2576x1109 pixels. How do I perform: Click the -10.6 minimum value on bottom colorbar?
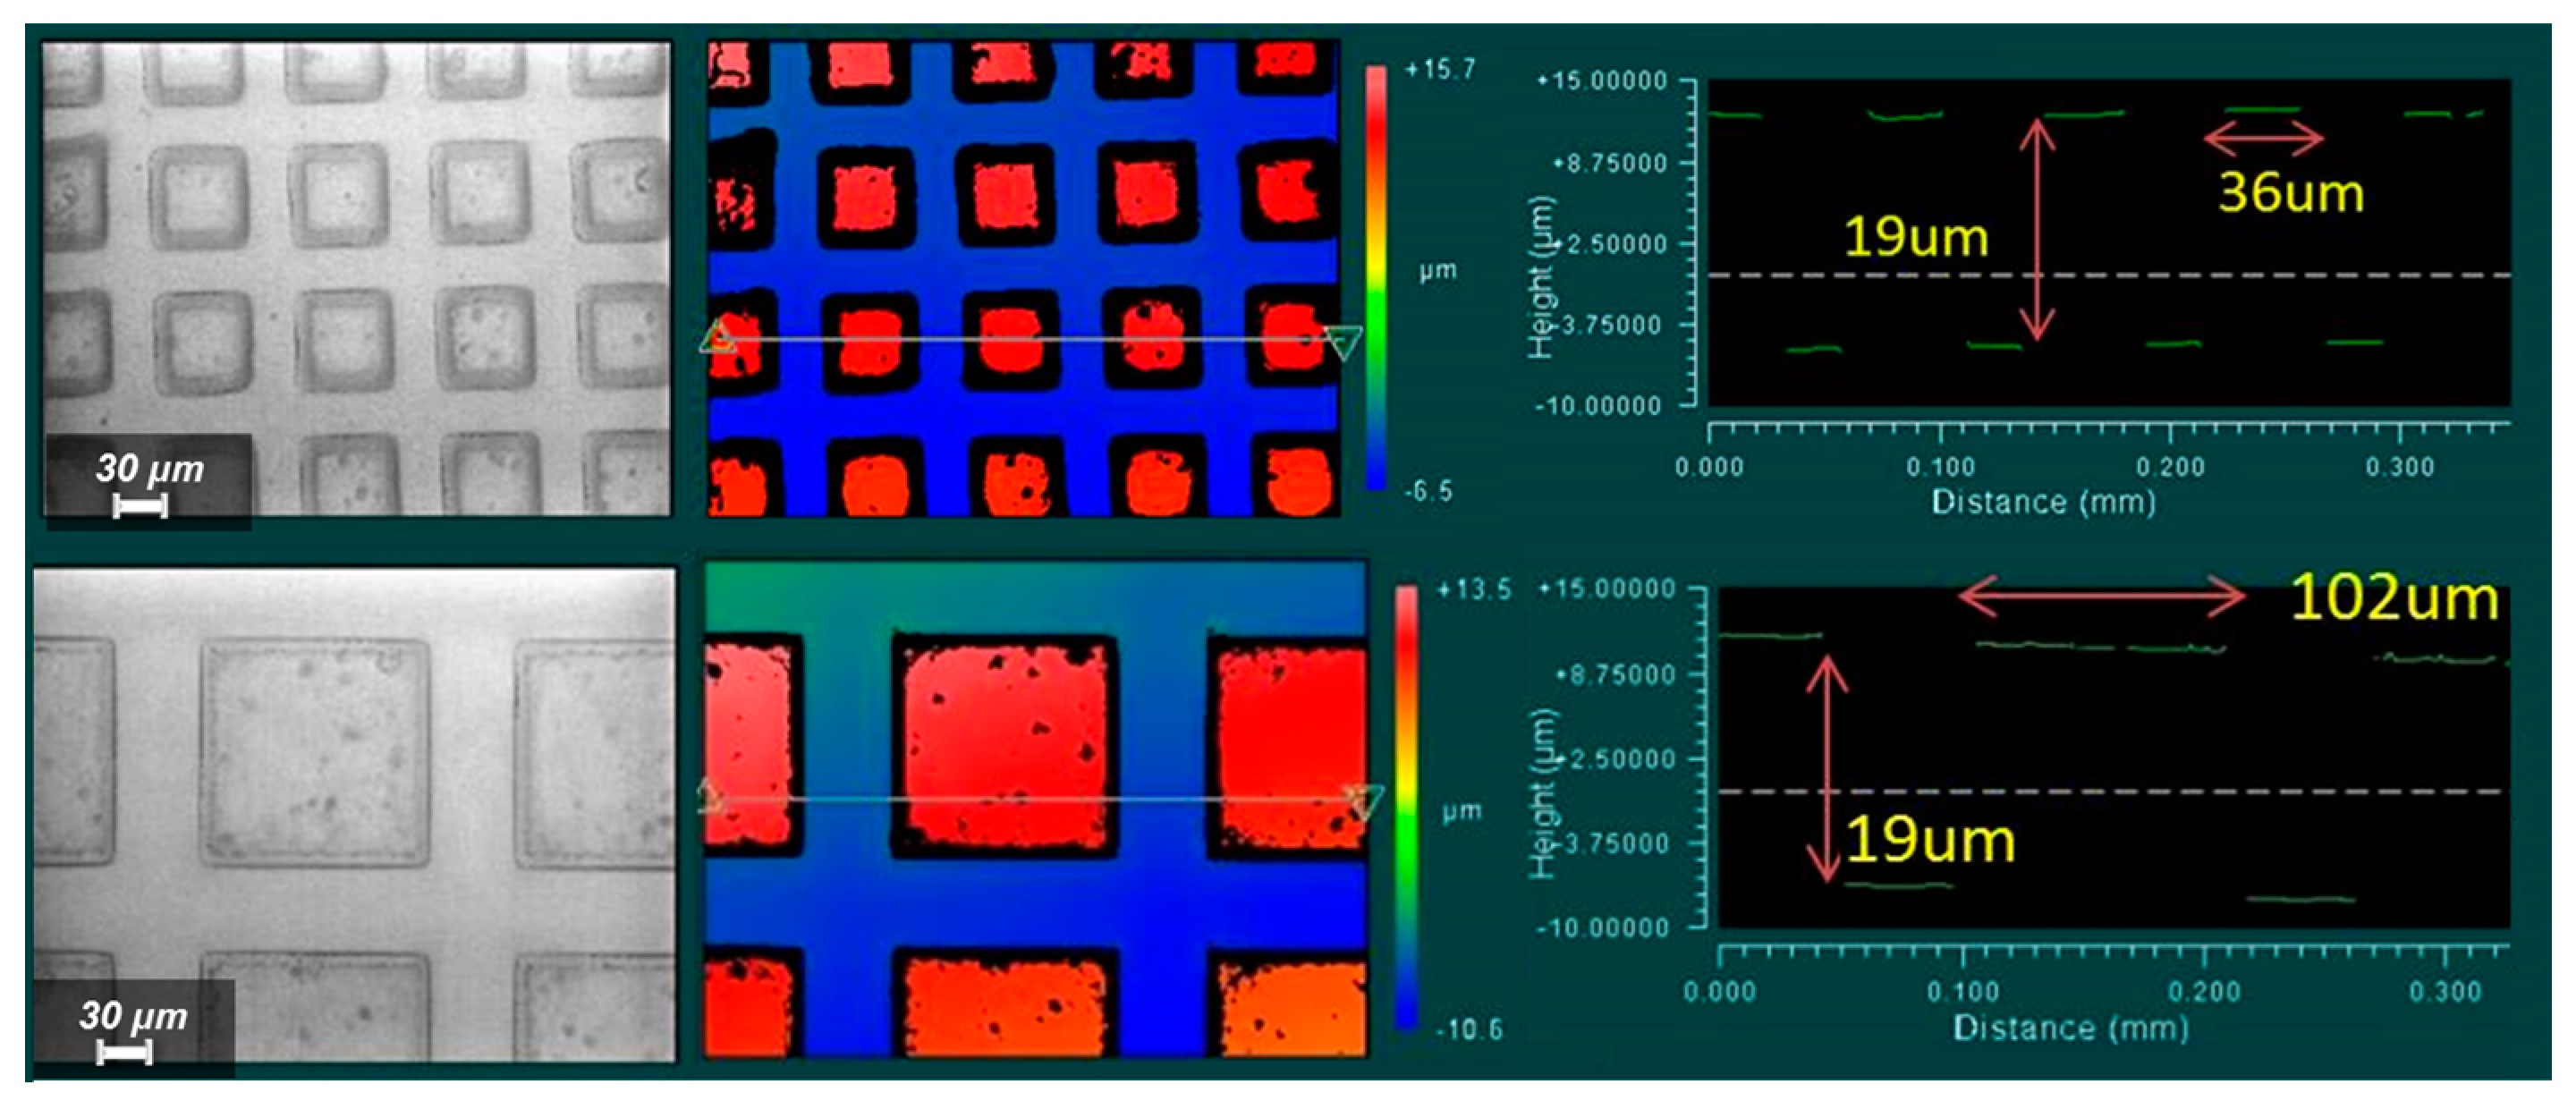1468,1029
